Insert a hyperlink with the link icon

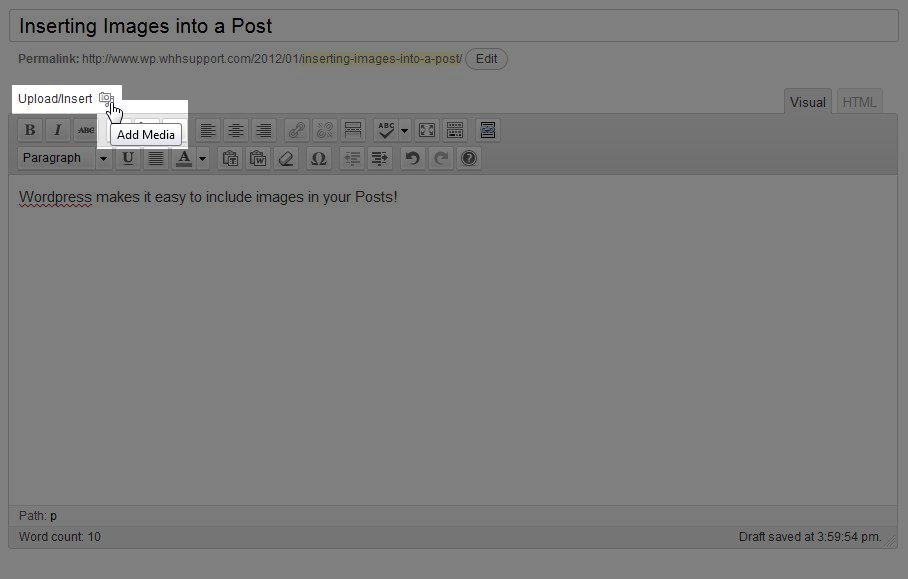pos(296,130)
